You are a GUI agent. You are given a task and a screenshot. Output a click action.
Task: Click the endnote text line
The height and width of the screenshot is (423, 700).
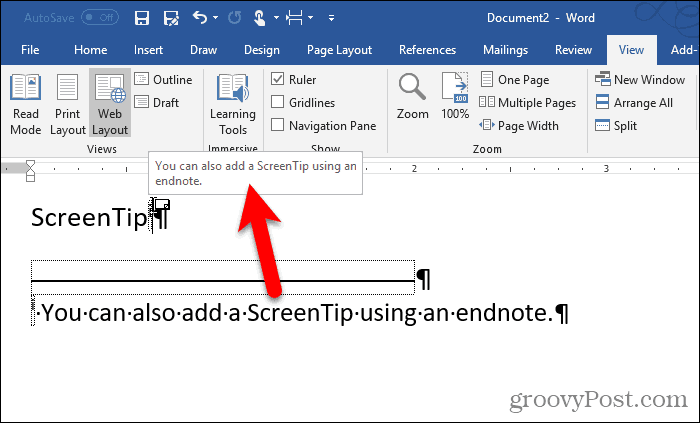coord(300,313)
